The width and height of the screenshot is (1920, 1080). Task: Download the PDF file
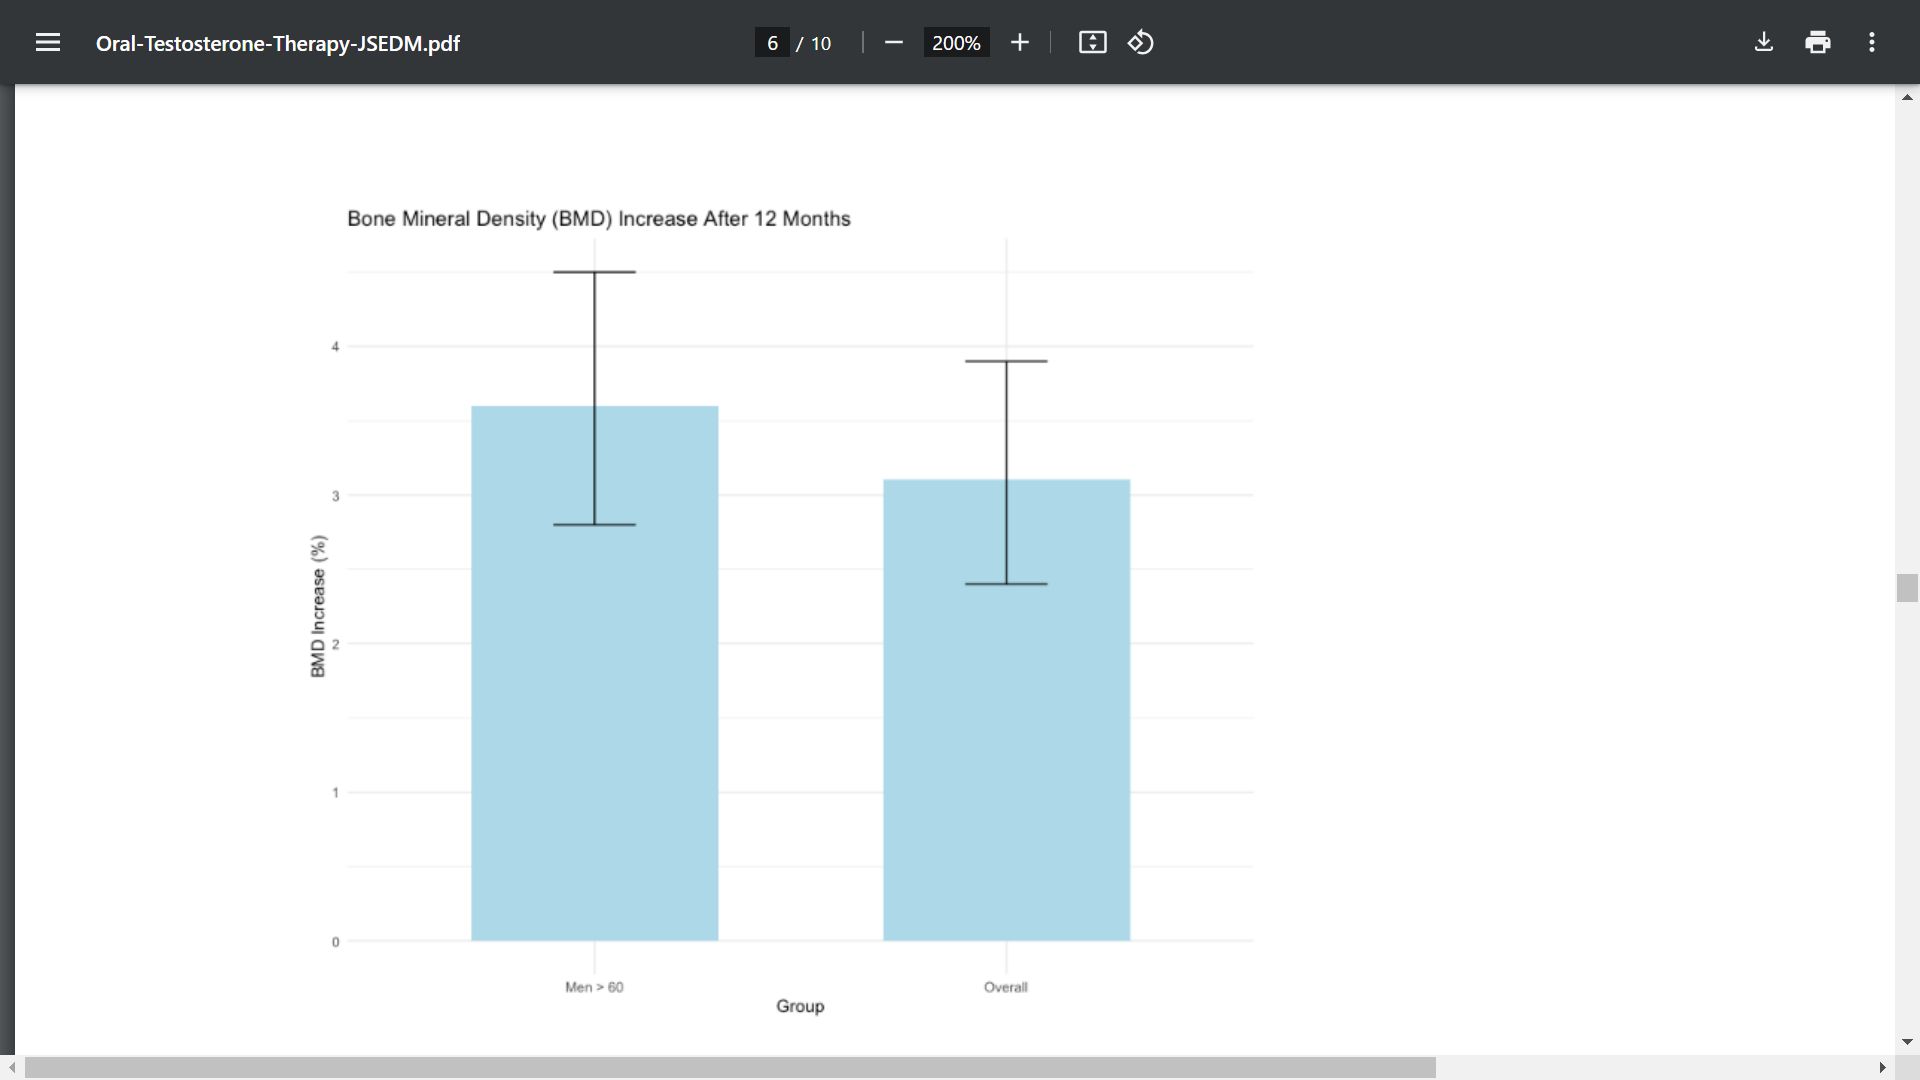tap(1764, 42)
